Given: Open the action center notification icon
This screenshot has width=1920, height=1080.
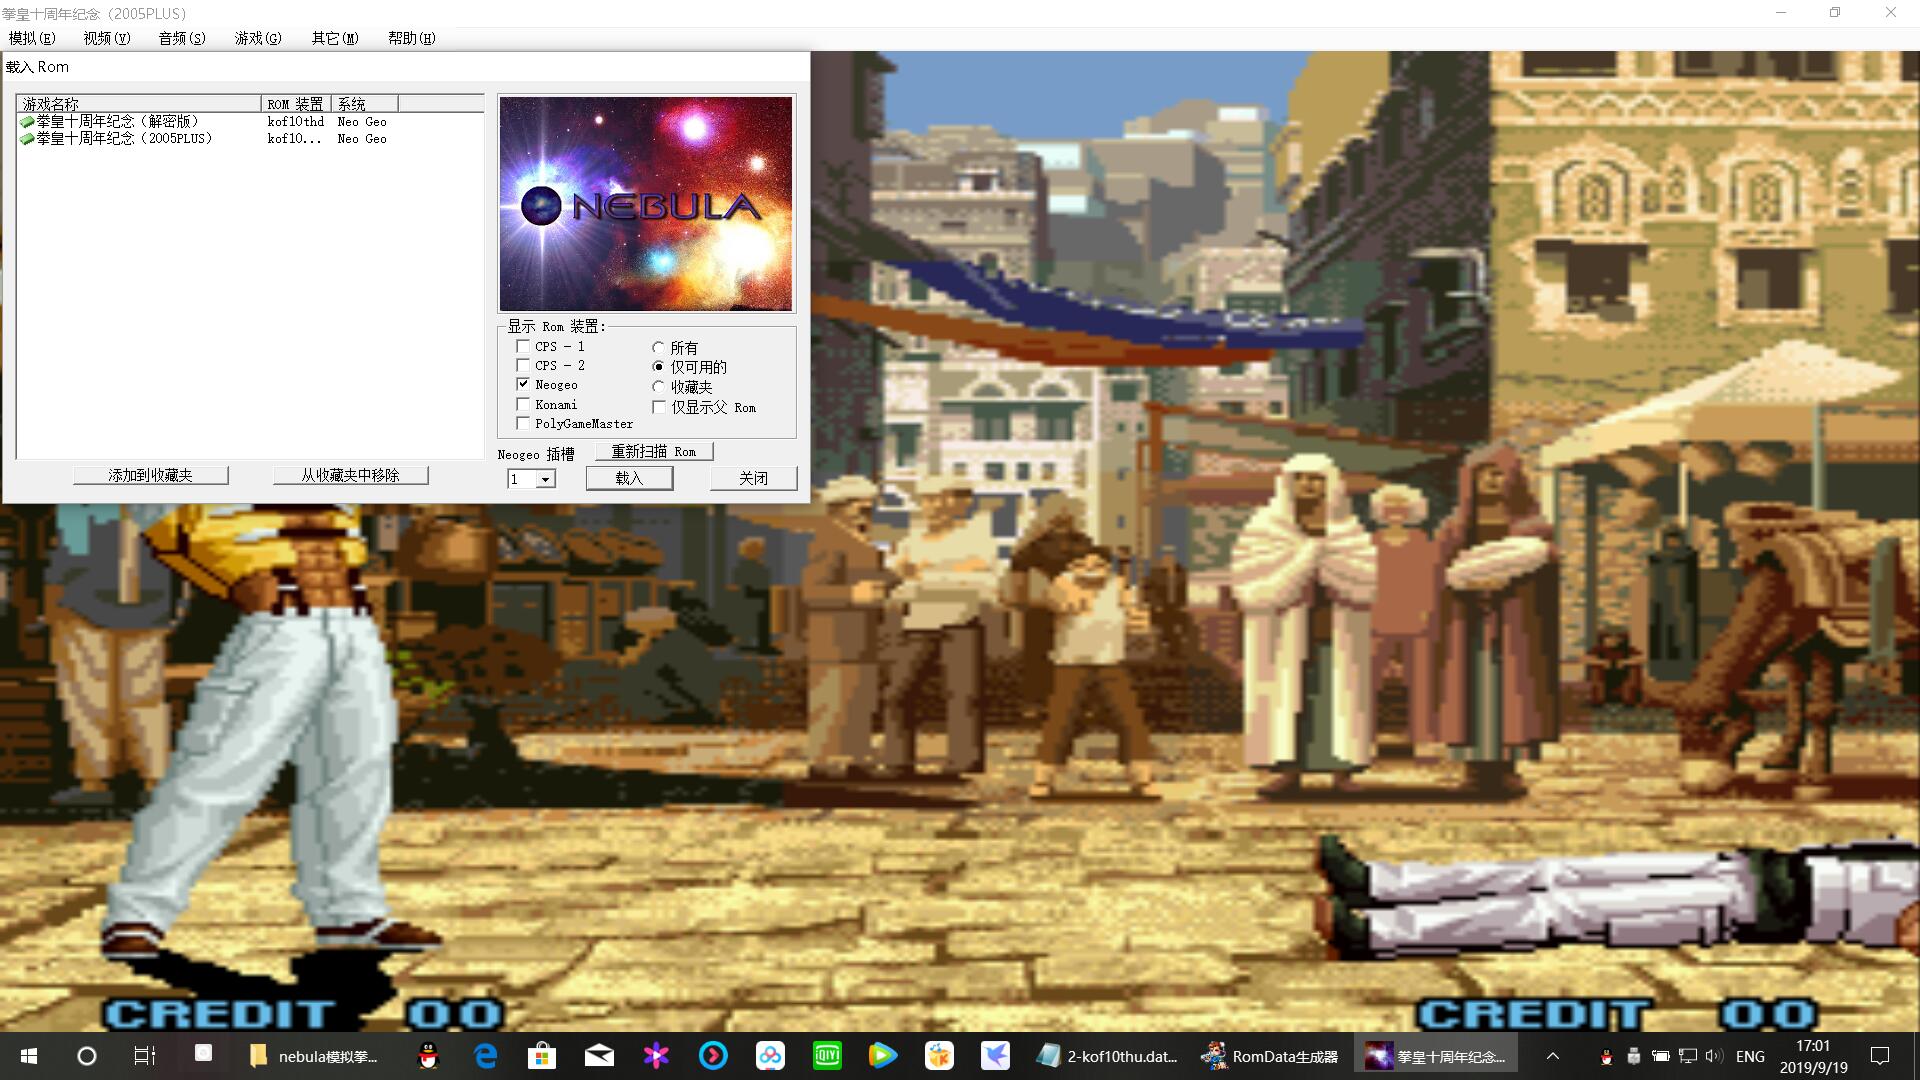Looking at the screenshot, I should click(1880, 1056).
